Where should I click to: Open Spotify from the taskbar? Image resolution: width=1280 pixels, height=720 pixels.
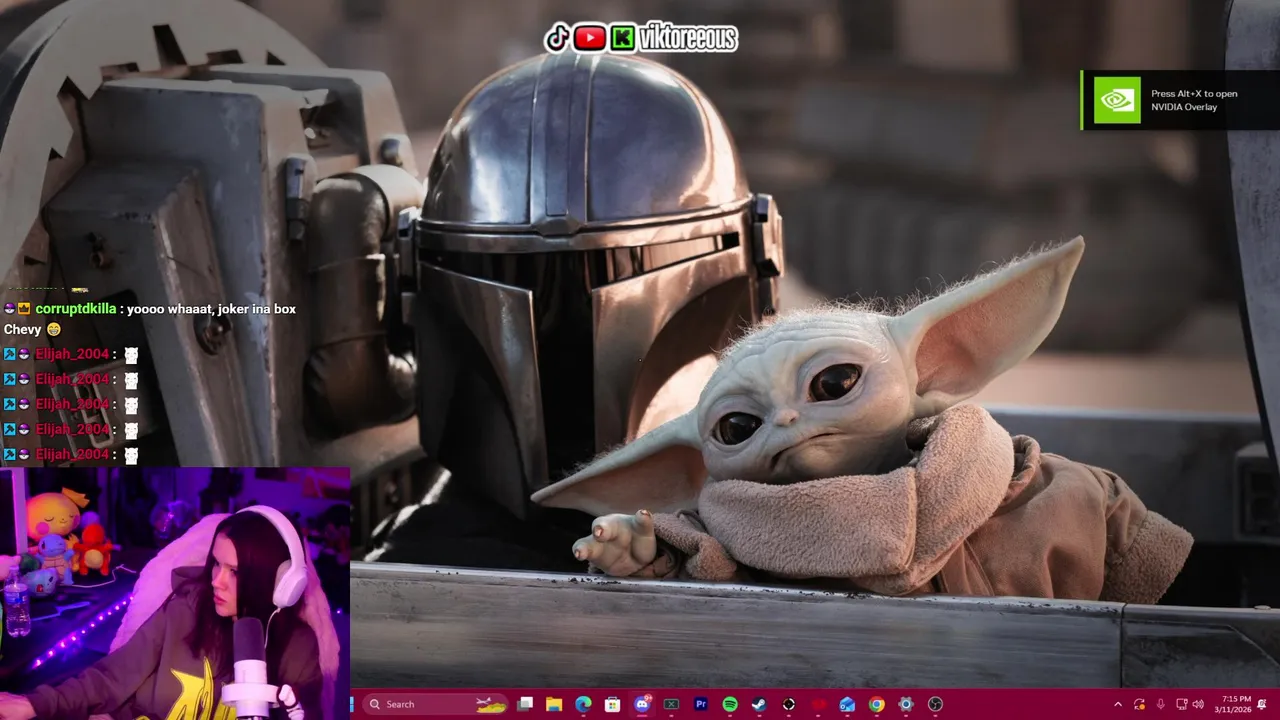coord(730,704)
